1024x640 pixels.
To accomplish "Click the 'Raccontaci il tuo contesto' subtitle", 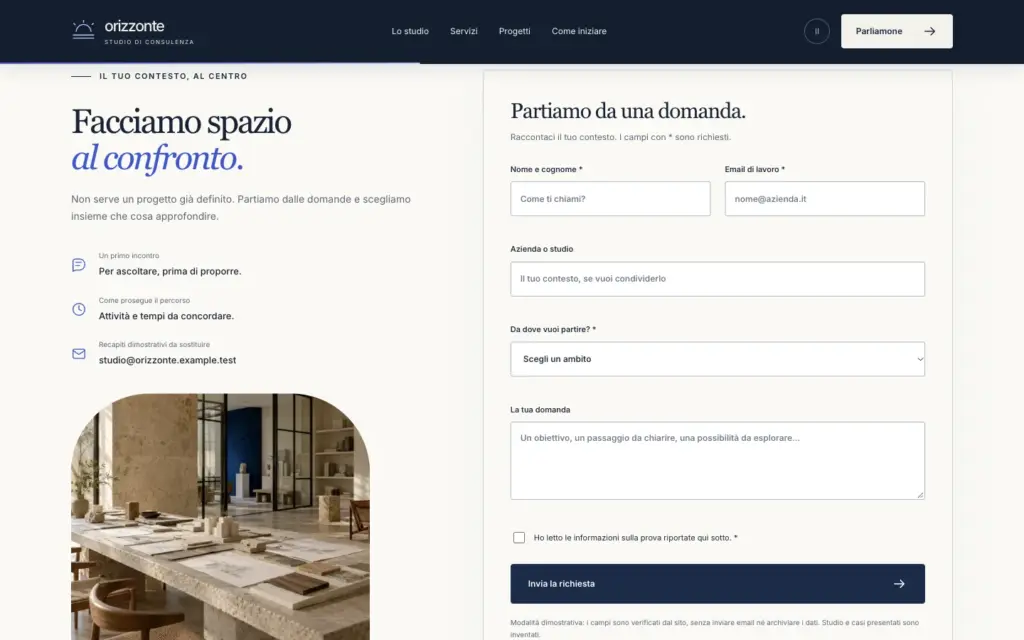I will click(x=620, y=137).
